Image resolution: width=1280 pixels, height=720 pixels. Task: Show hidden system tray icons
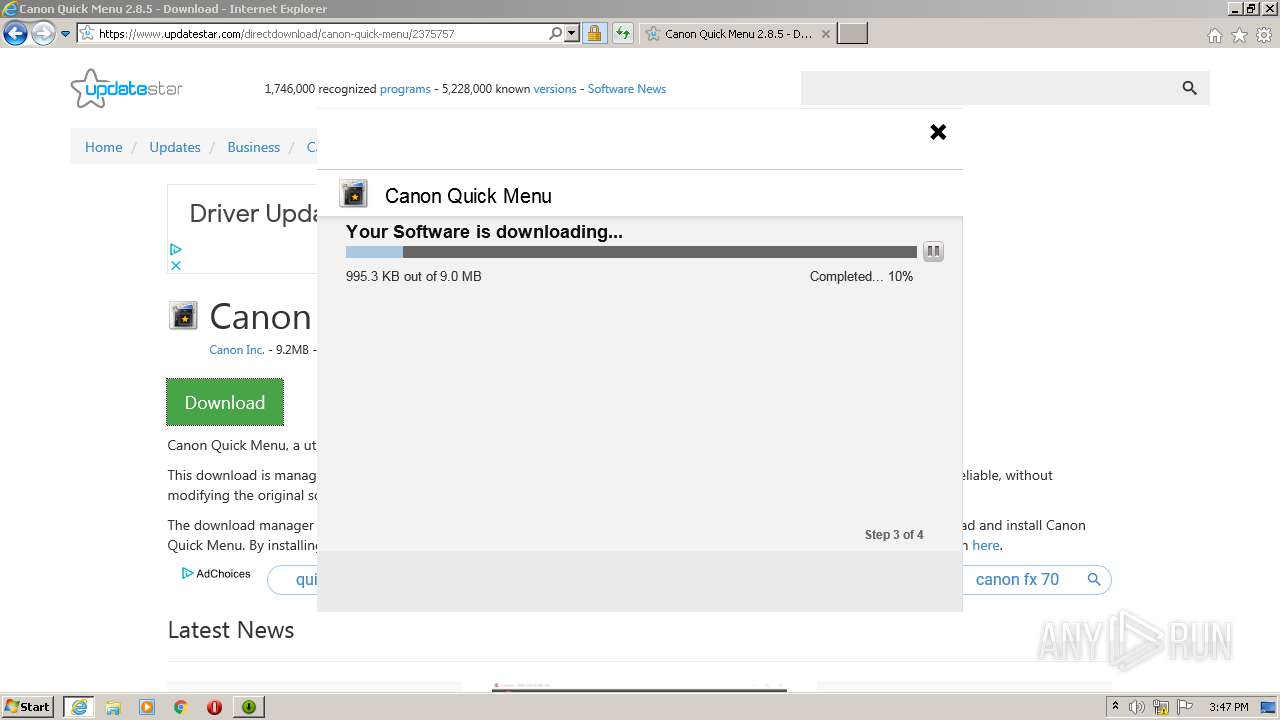(1115, 707)
